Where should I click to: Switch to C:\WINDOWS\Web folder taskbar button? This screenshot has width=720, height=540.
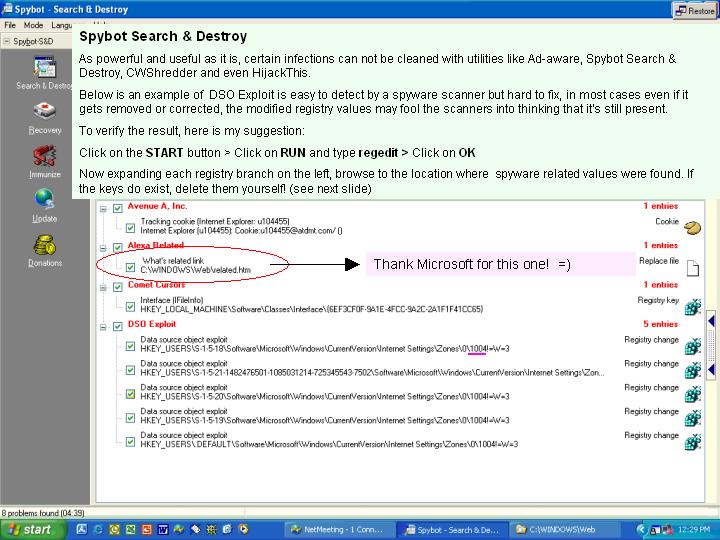(x=564, y=529)
